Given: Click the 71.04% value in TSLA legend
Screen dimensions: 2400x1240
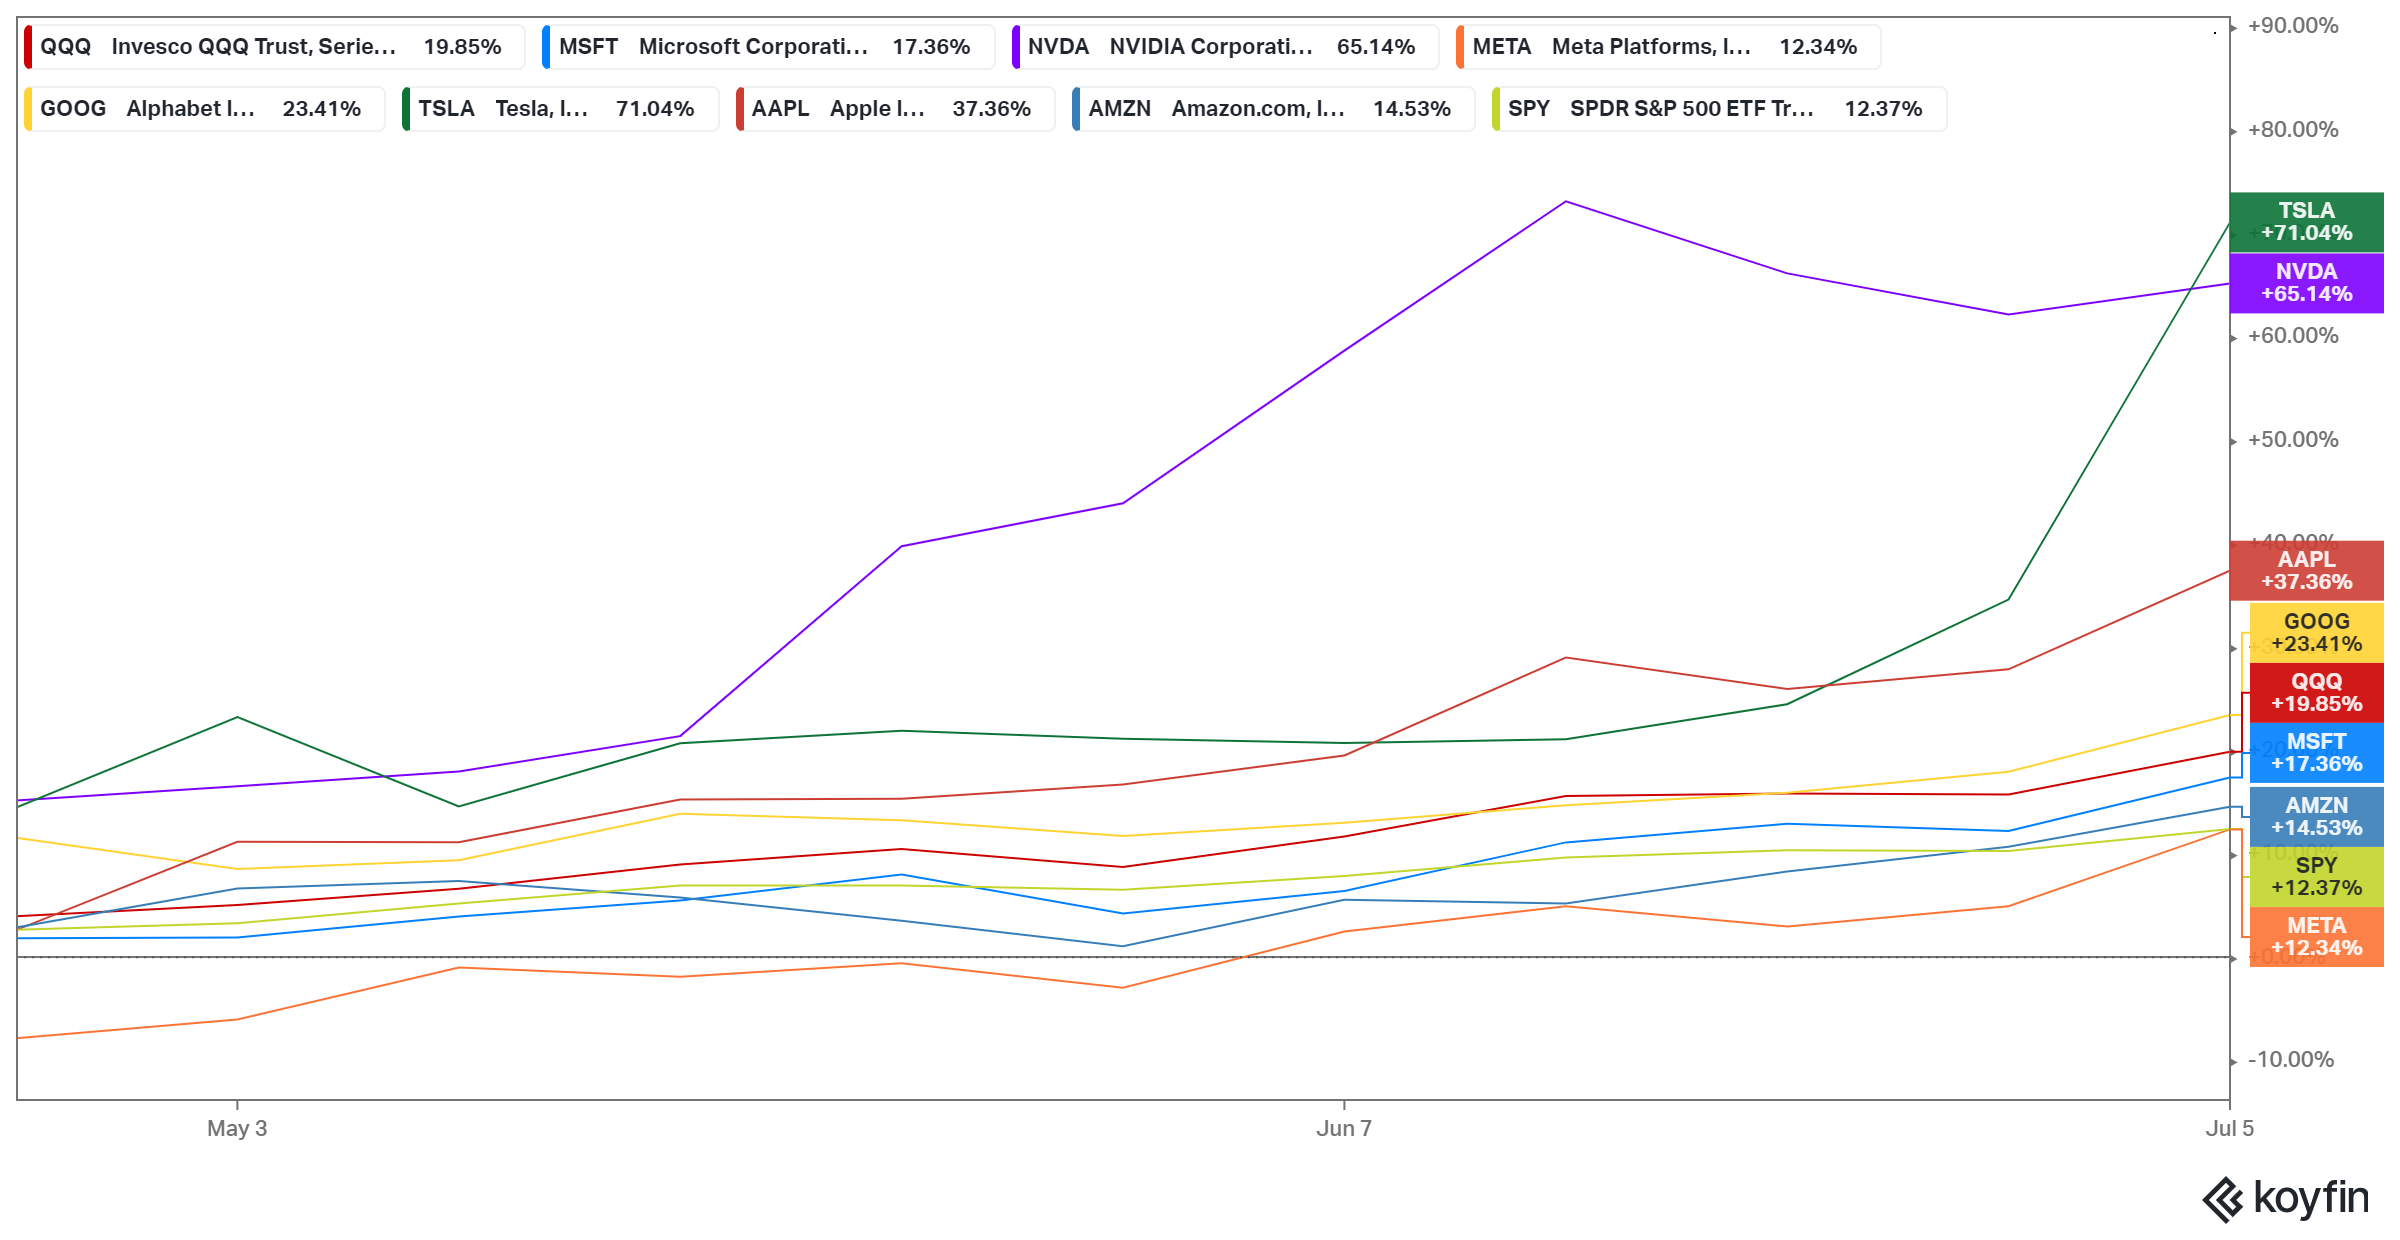Looking at the screenshot, I should 655,109.
